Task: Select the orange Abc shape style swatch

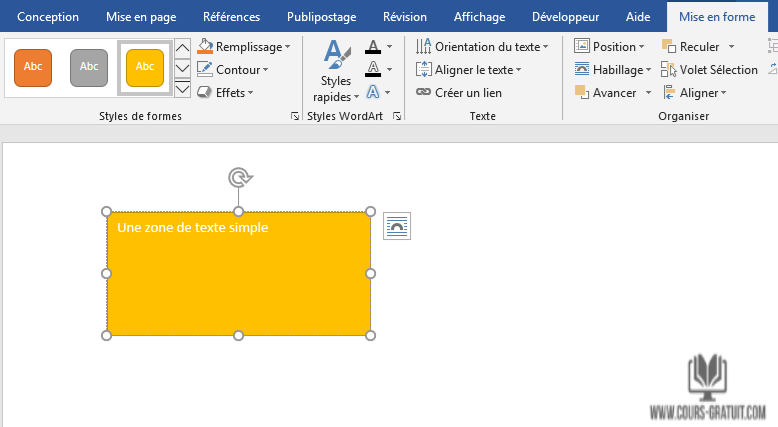Action: (33, 67)
